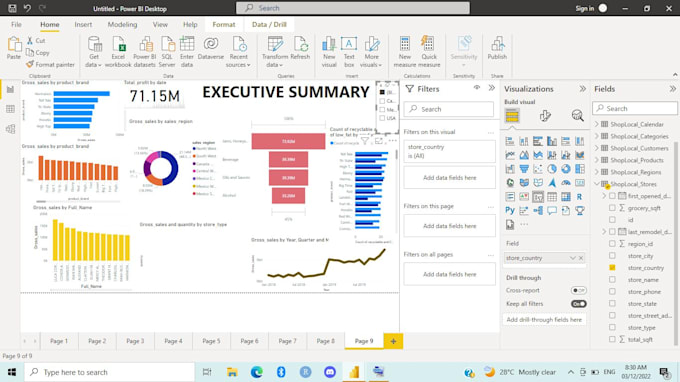680x382 pixels.
Task: Click the Refresh icon in ribbon
Action: (x=300, y=48)
